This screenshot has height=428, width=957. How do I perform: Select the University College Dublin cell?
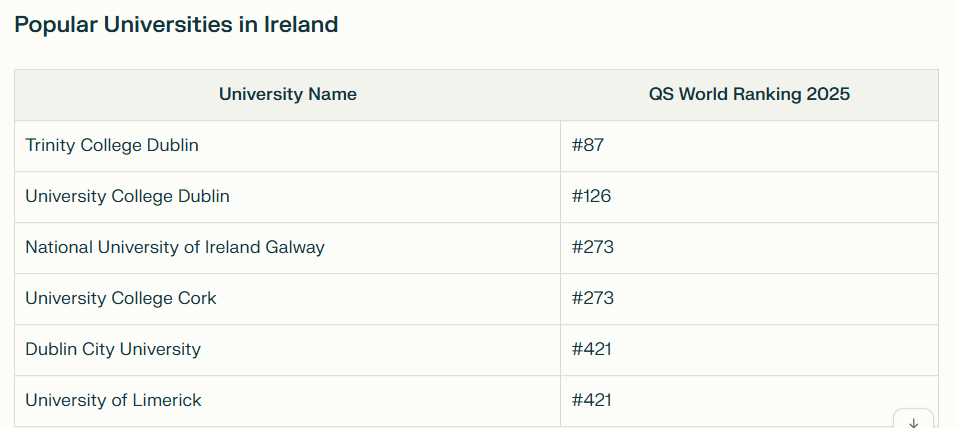287,197
